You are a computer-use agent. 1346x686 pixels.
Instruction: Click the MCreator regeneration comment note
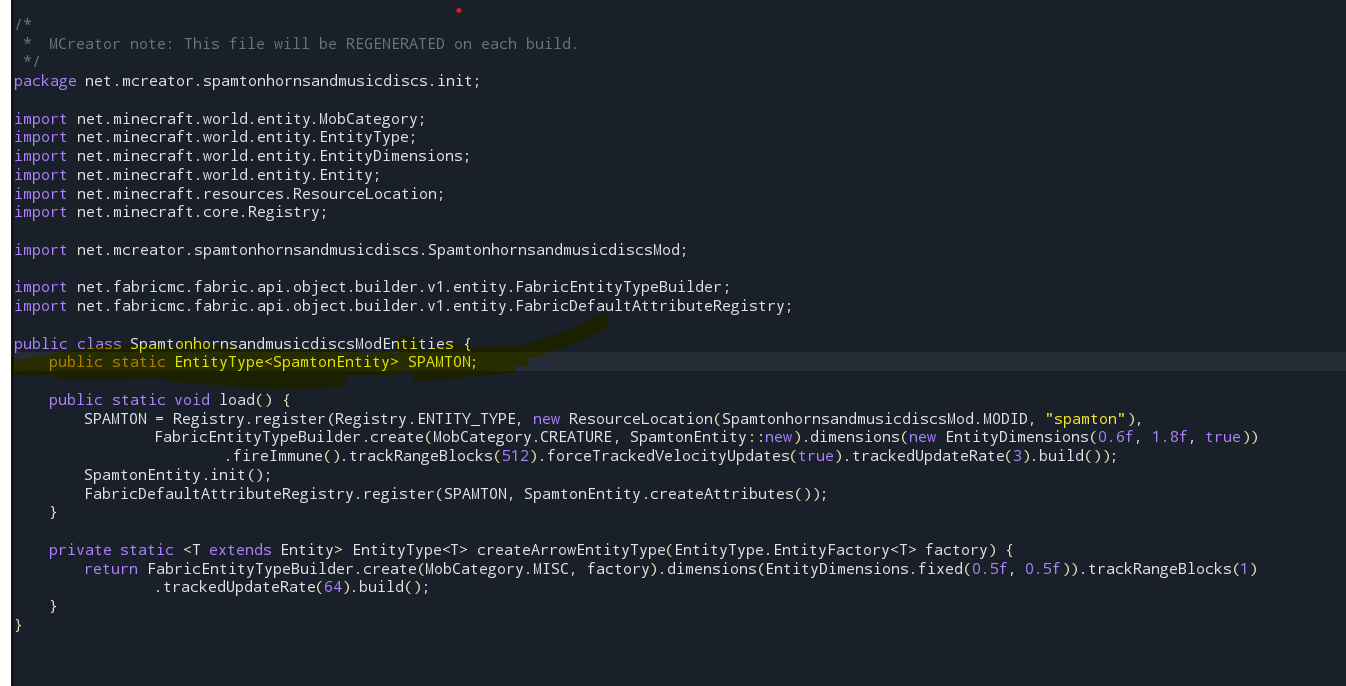[x=290, y=43]
